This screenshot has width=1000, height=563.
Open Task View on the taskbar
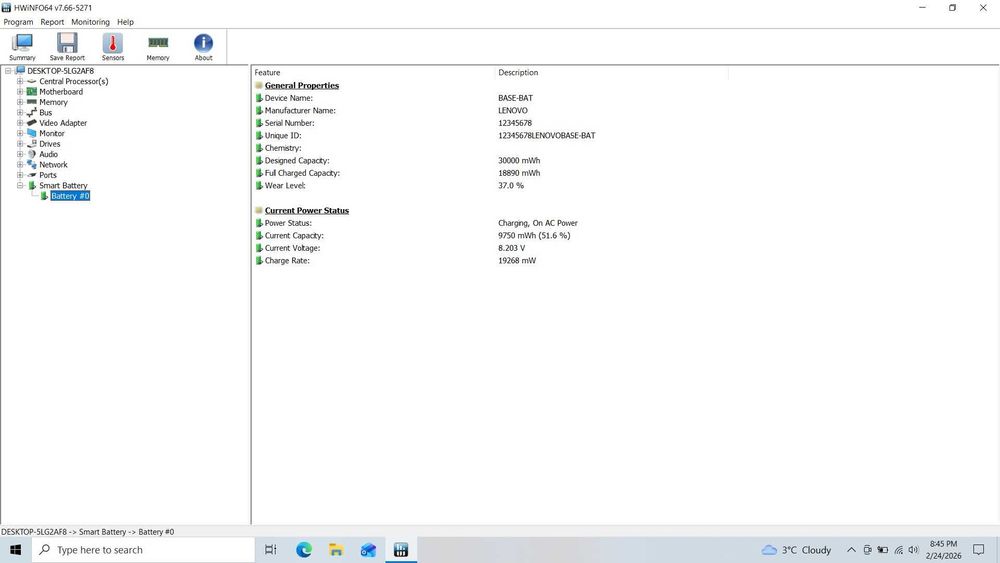(x=270, y=550)
